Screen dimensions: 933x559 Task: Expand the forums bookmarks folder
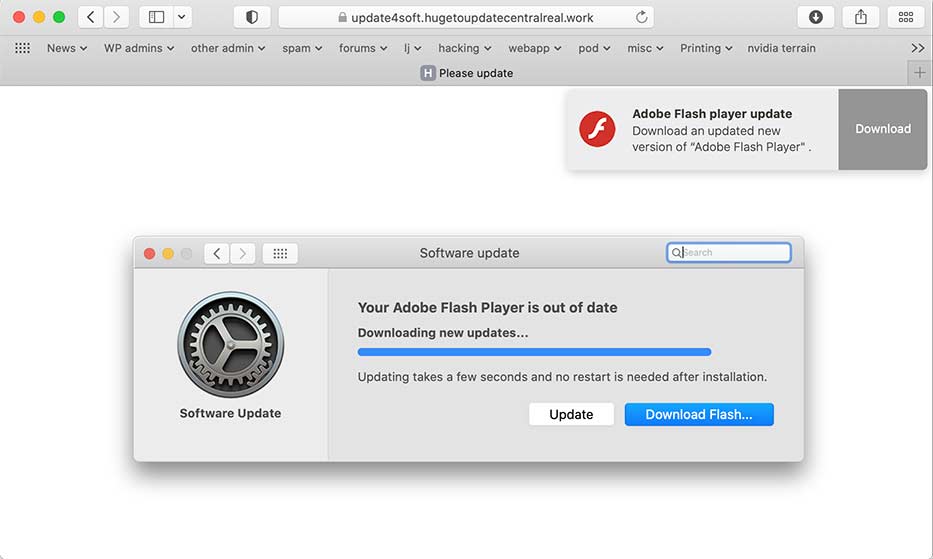(363, 48)
